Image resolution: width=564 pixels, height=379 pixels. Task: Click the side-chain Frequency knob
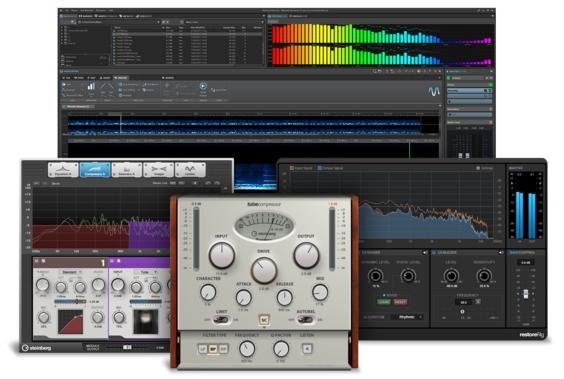coord(247,349)
